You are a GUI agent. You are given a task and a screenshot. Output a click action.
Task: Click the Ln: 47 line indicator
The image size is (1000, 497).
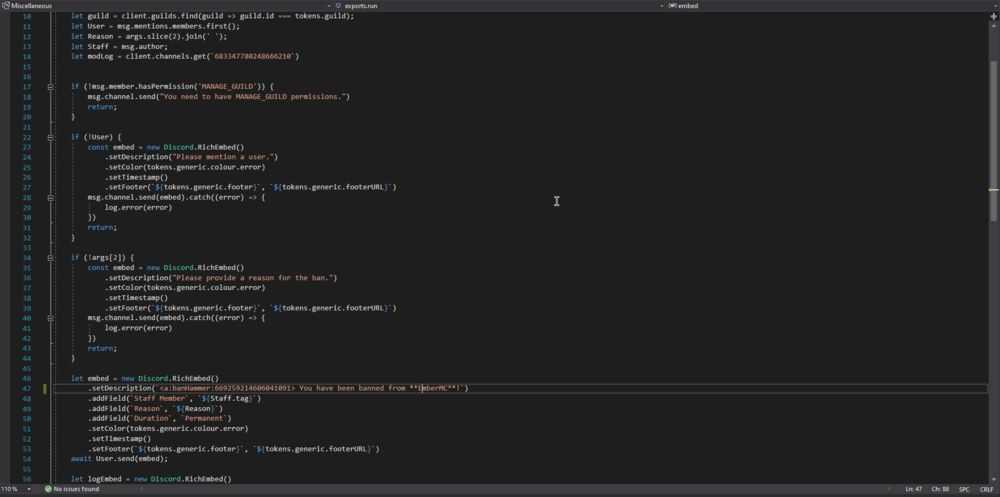pos(914,489)
